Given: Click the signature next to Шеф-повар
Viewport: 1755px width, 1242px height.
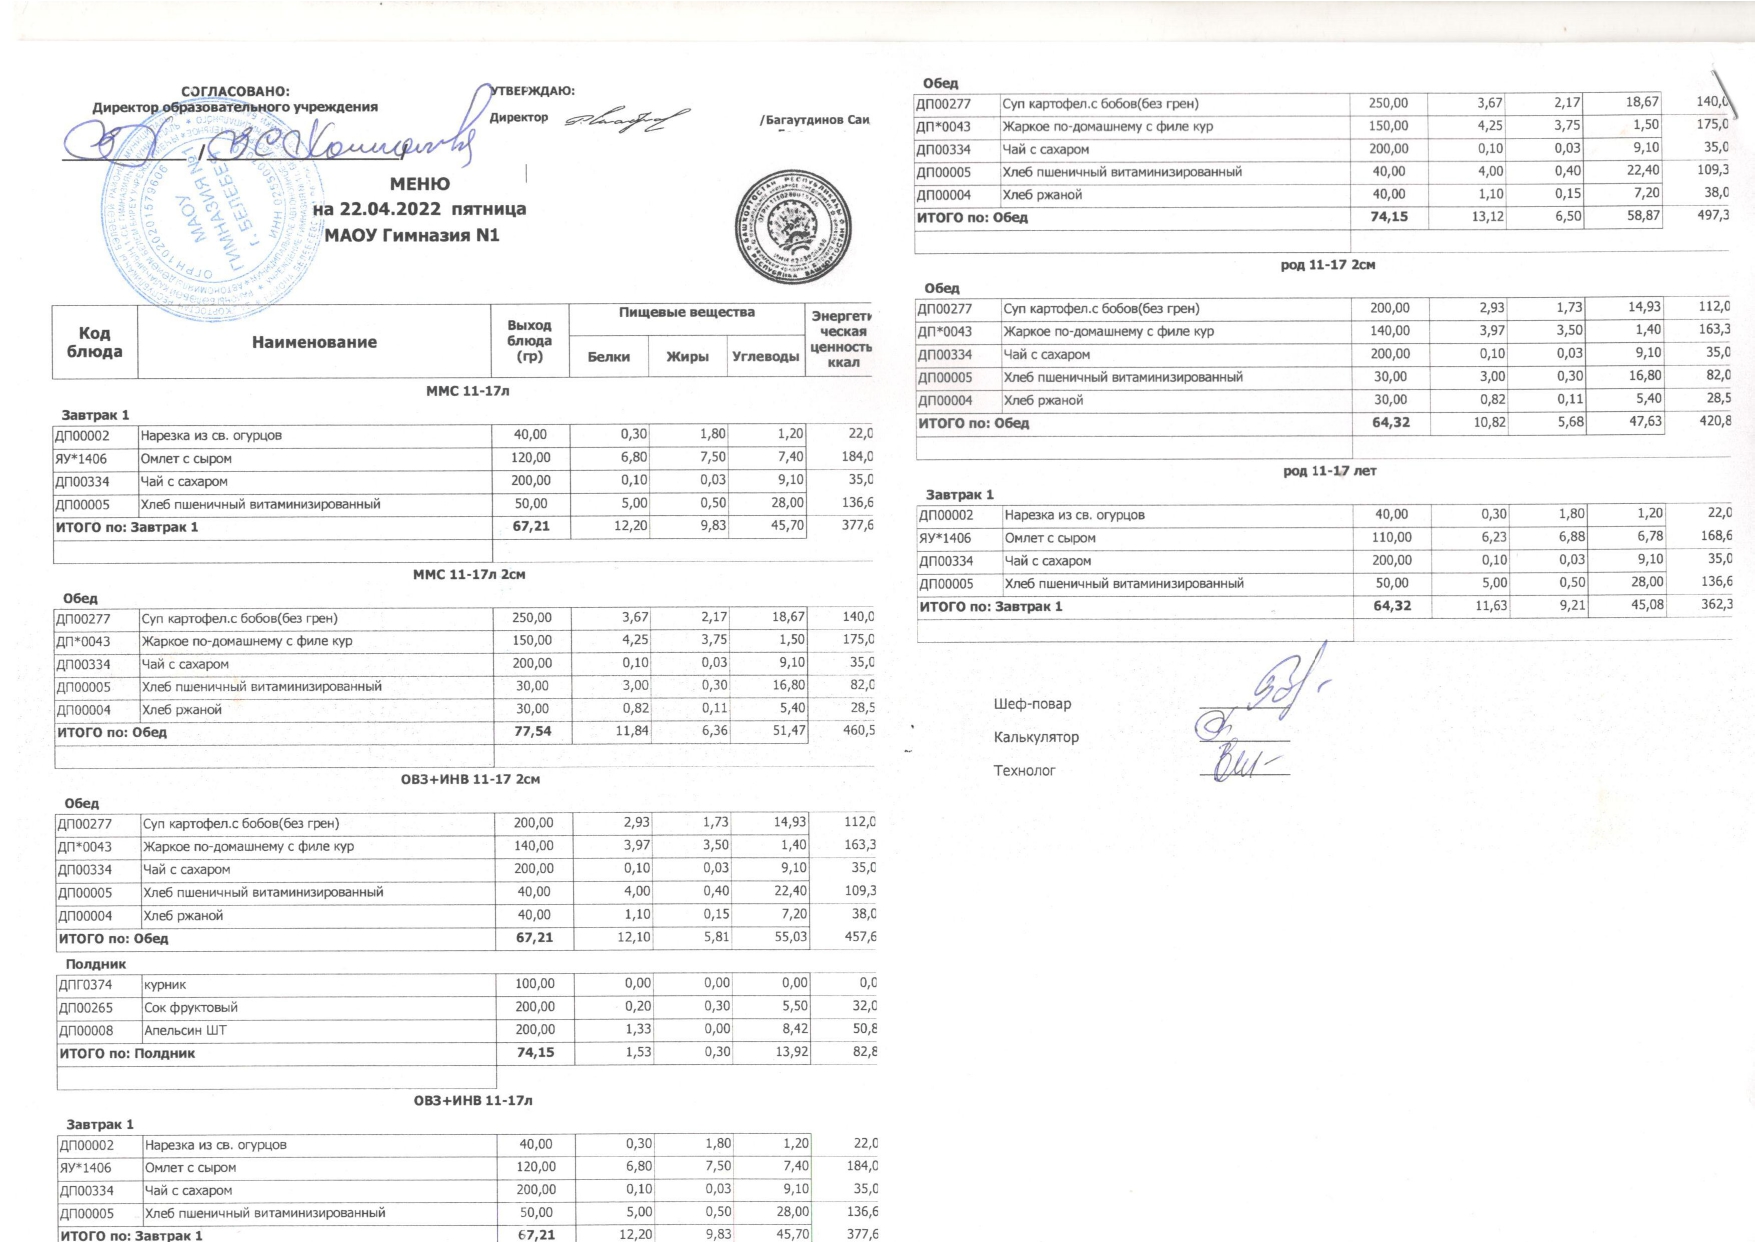Looking at the screenshot, I should pos(1285,687).
